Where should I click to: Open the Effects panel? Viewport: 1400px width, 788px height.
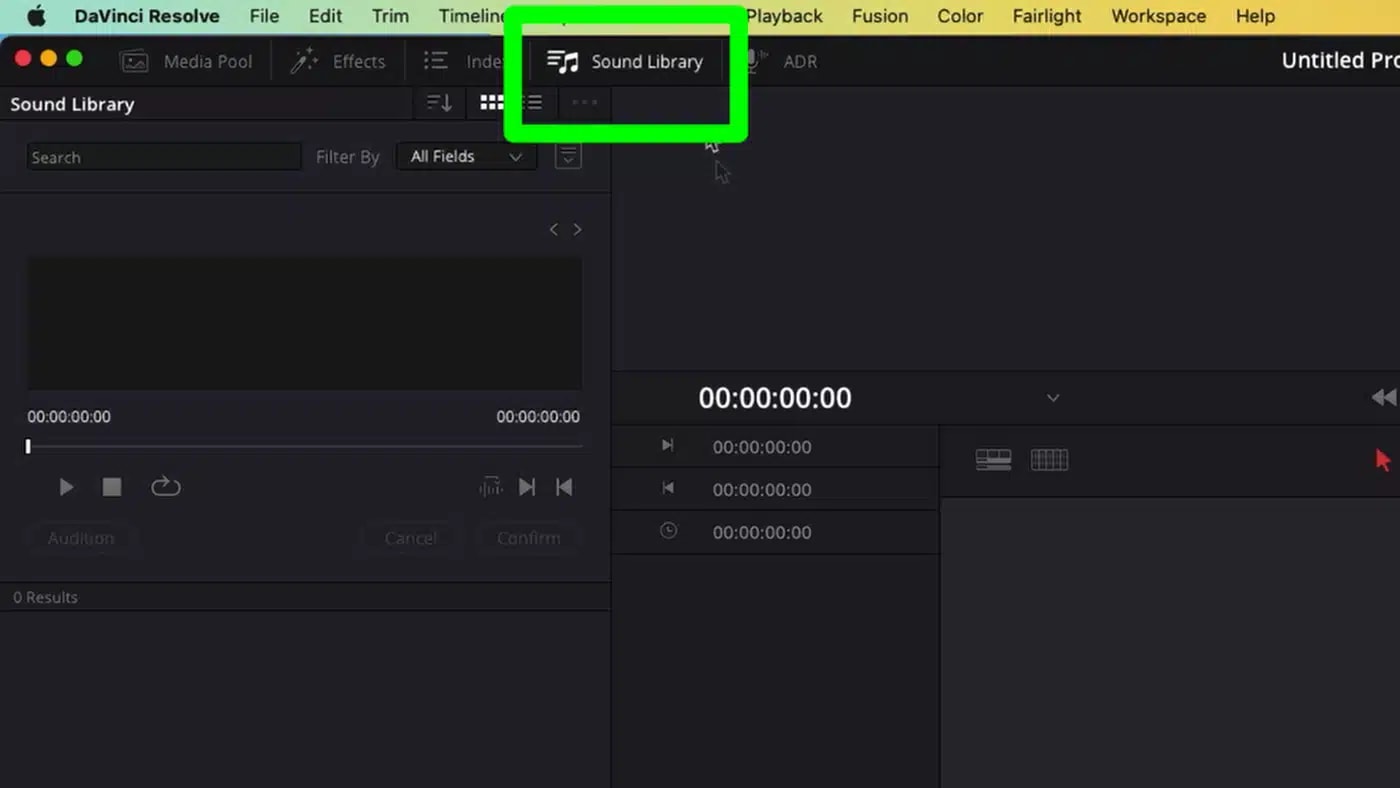pos(338,61)
